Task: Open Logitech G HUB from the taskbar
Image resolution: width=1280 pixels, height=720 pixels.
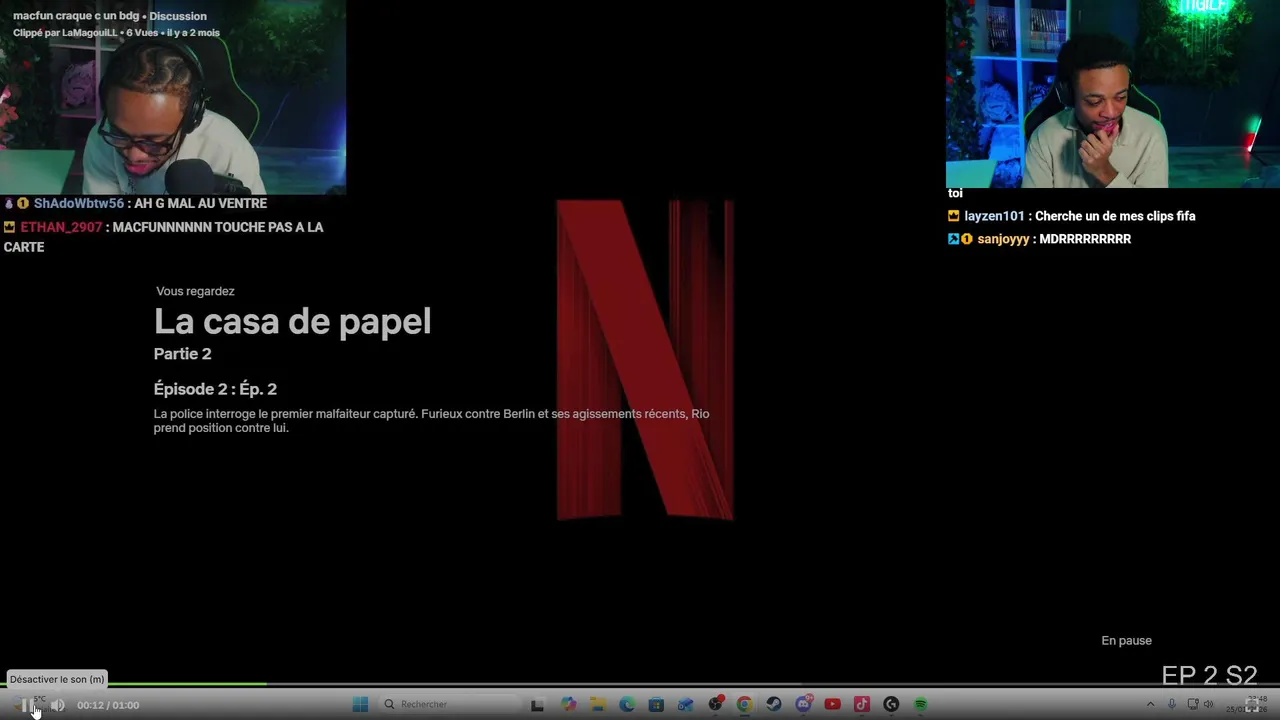Action: (891, 704)
